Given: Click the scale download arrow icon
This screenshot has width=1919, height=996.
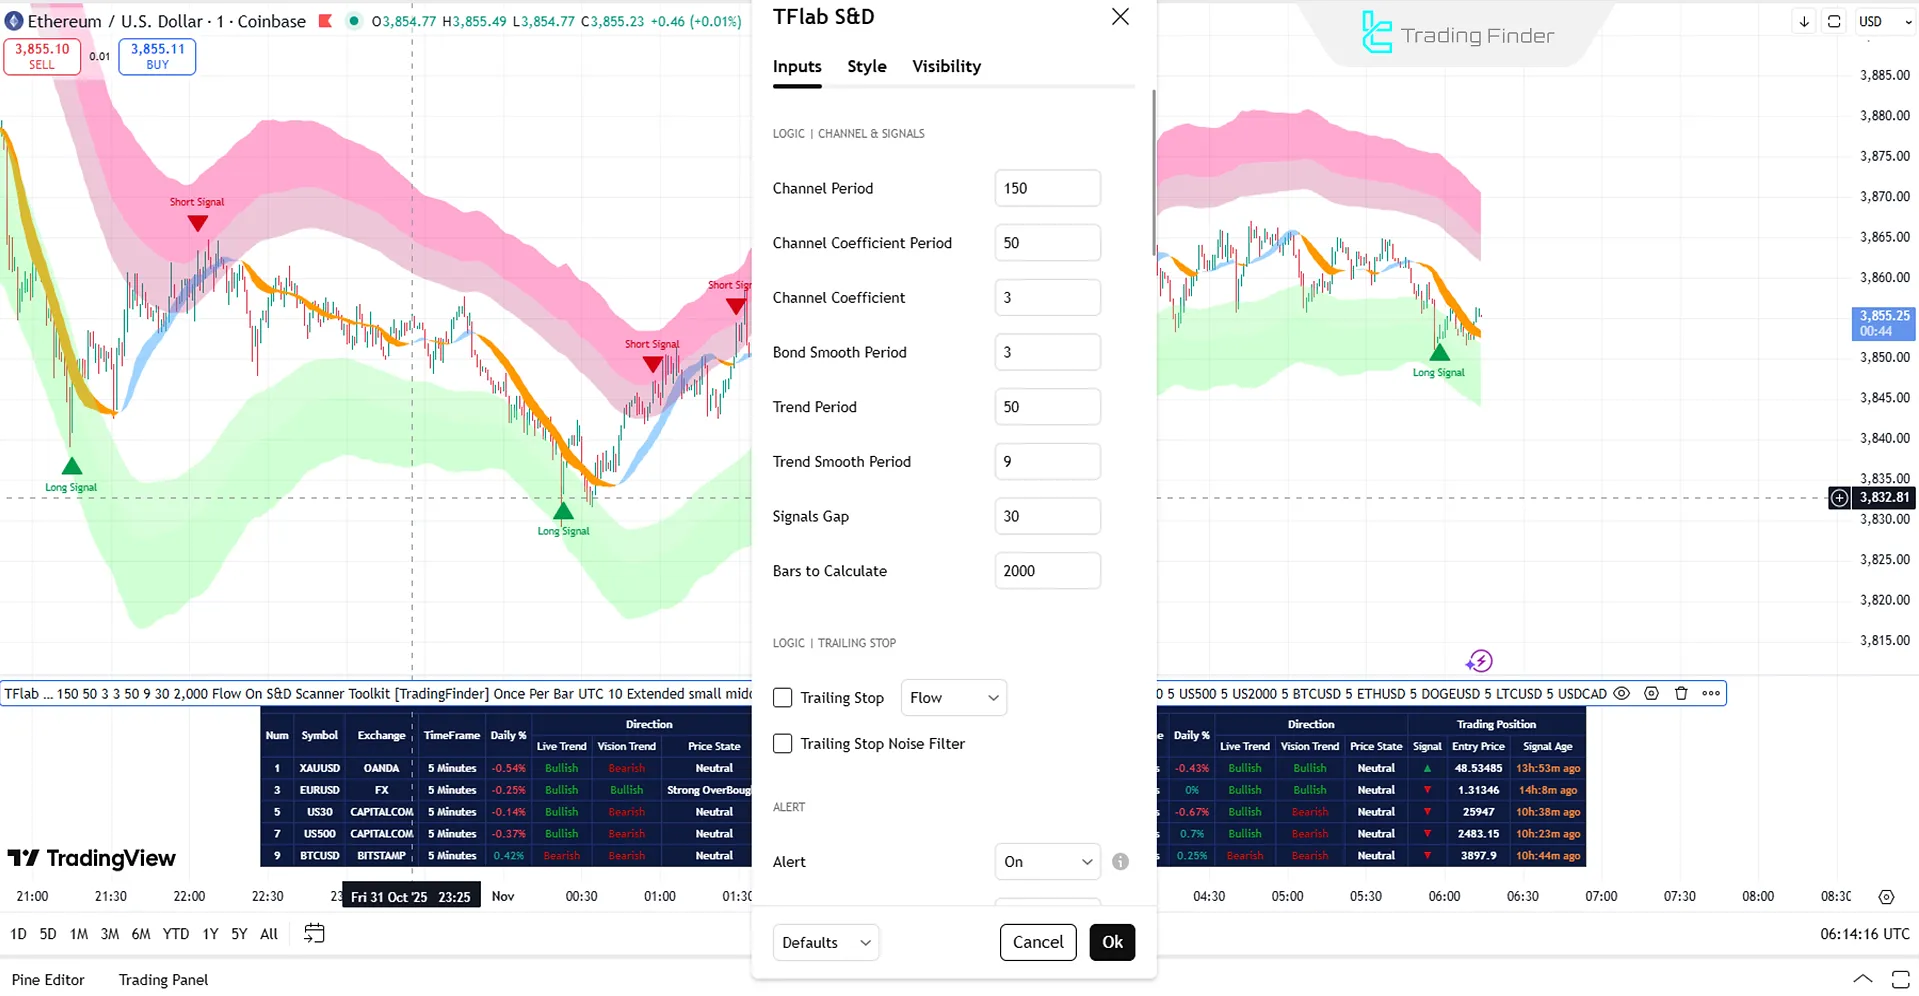Looking at the screenshot, I should point(1803,20).
